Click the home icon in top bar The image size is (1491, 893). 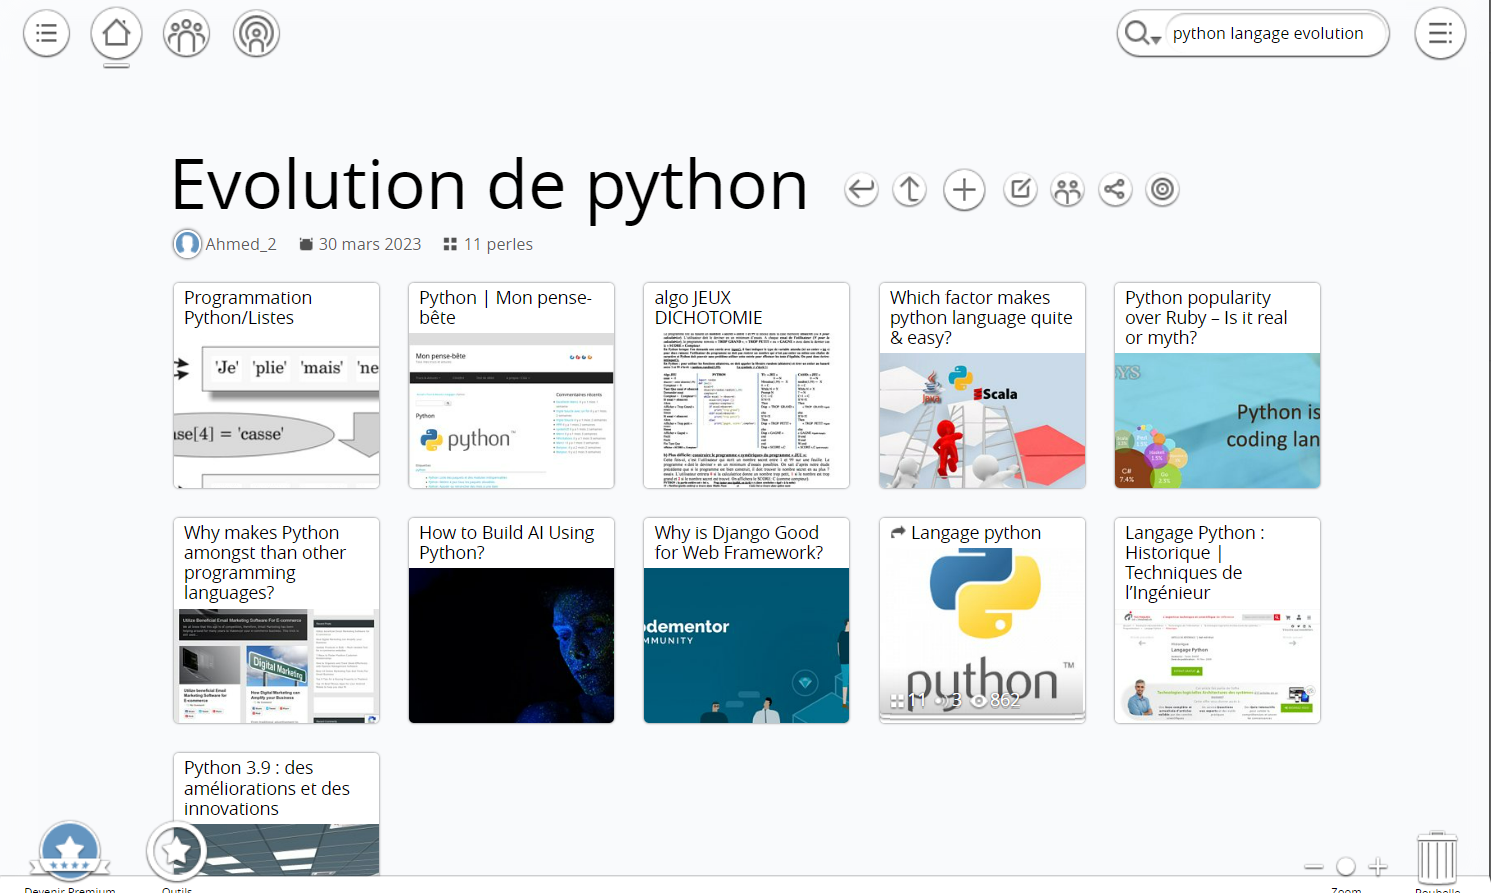tap(116, 34)
